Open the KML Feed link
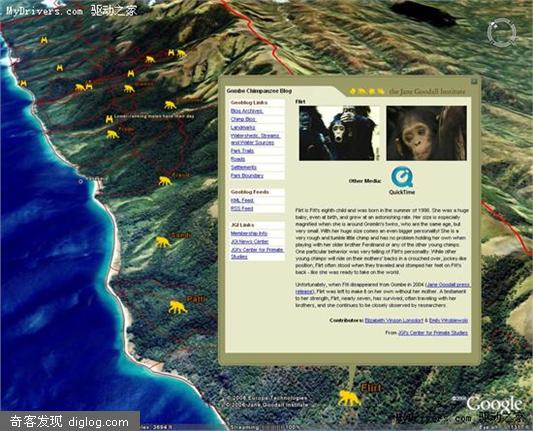The image size is (533, 431). point(242,201)
